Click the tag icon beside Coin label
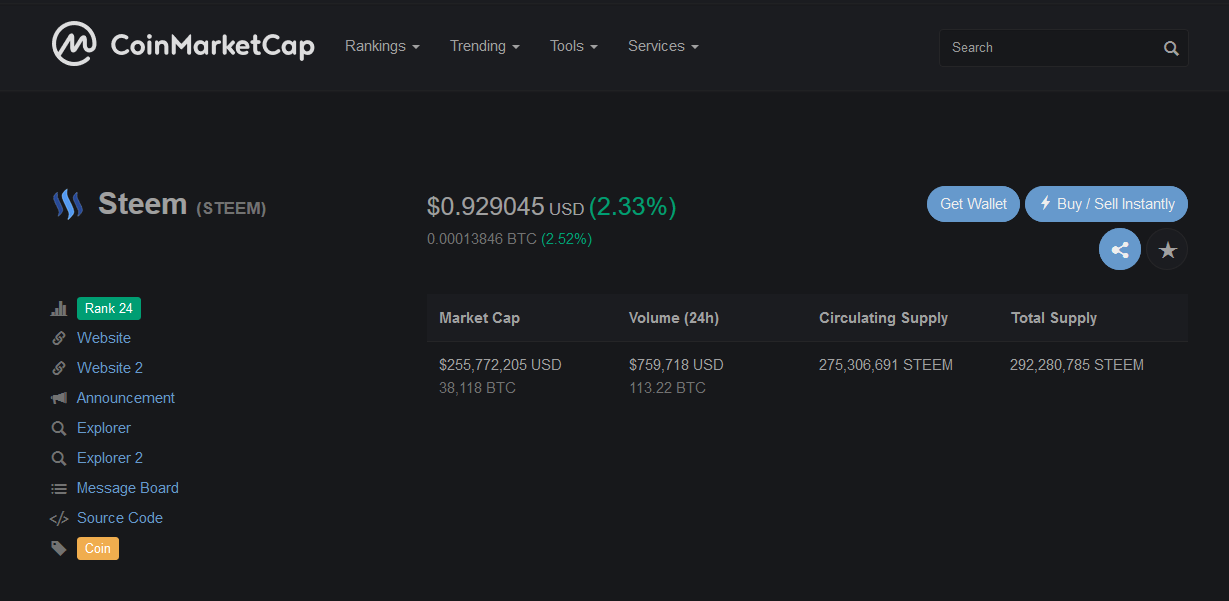Image resolution: width=1229 pixels, height=601 pixels. pos(59,548)
